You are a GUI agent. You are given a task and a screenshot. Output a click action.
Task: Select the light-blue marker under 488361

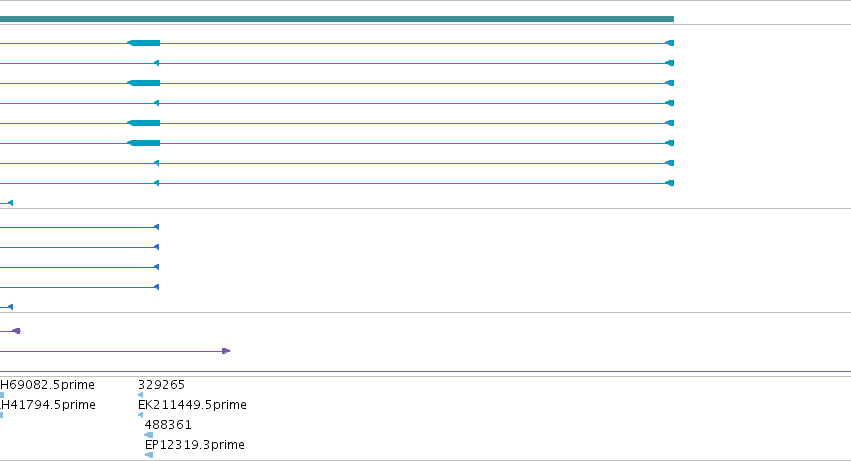[x=148, y=435]
